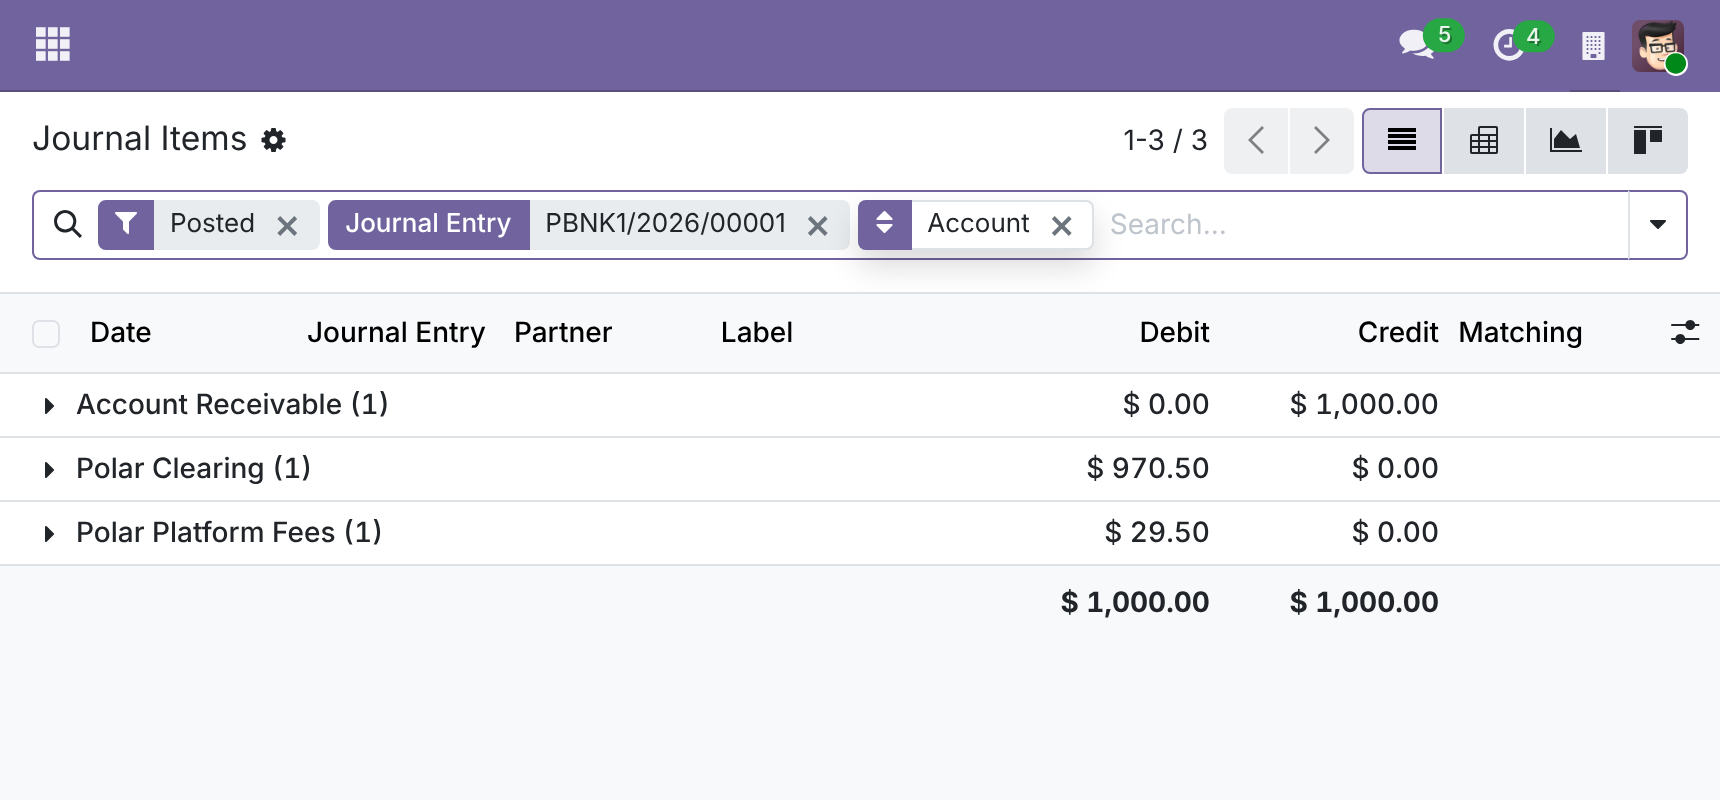The width and height of the screenshot is (1720, 800).
Task: Open the conversations messages icon
Action: point(1416,44)
